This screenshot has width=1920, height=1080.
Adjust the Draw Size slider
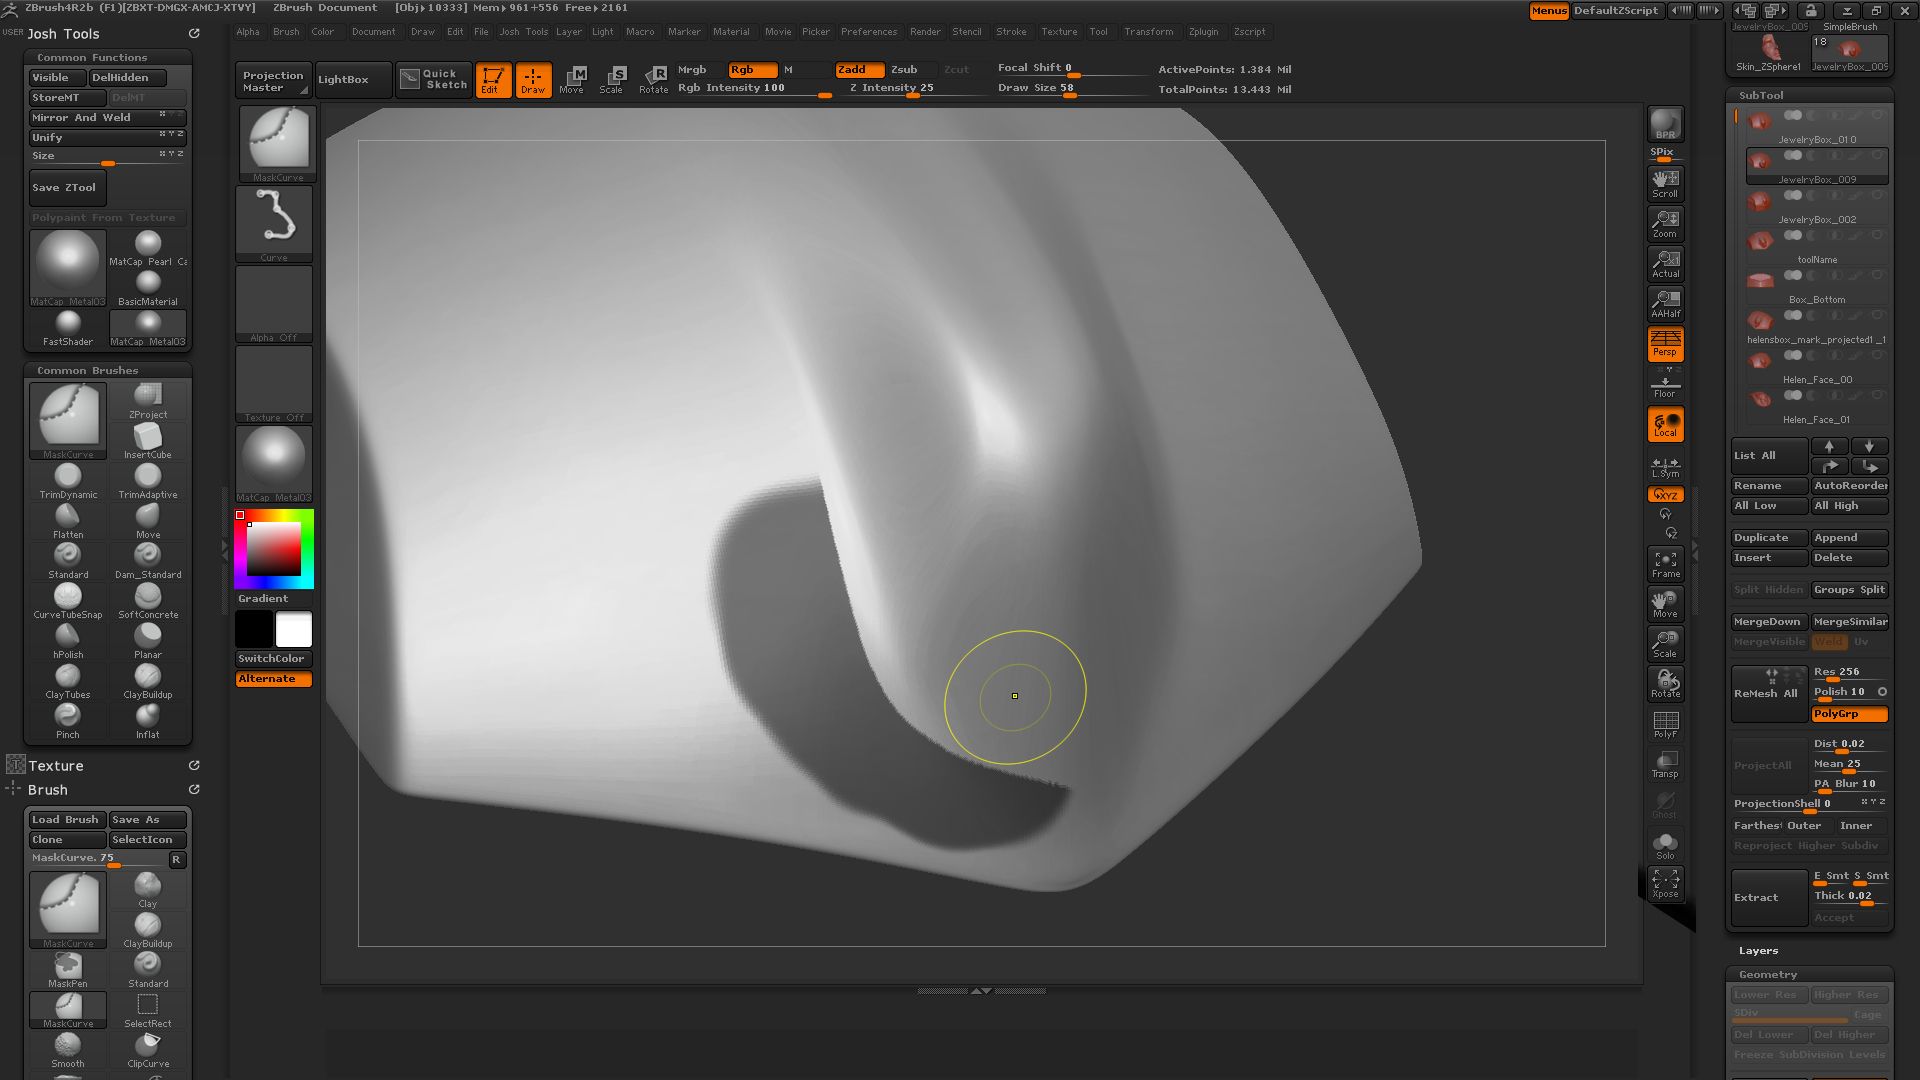pos(1070,89)
